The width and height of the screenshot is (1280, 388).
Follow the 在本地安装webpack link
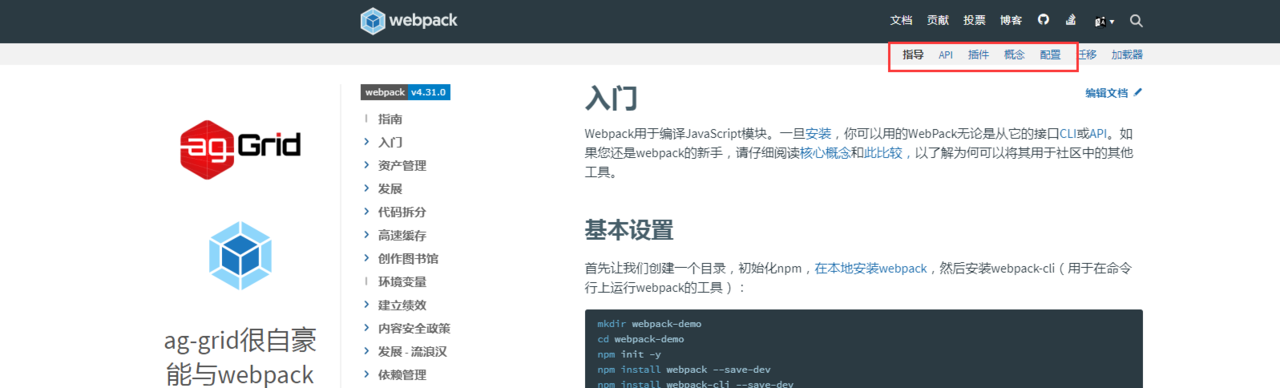click(x=871, y=268)
